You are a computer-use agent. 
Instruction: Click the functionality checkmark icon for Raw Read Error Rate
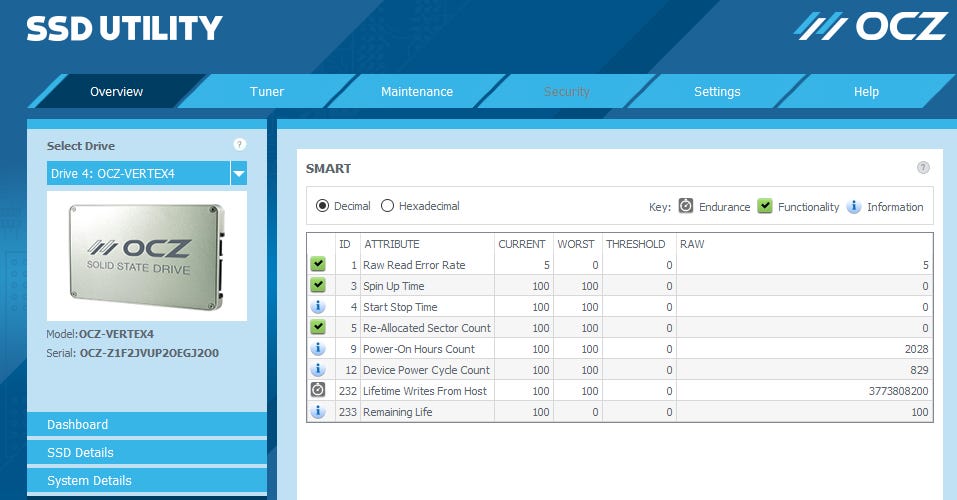(318, 265)
